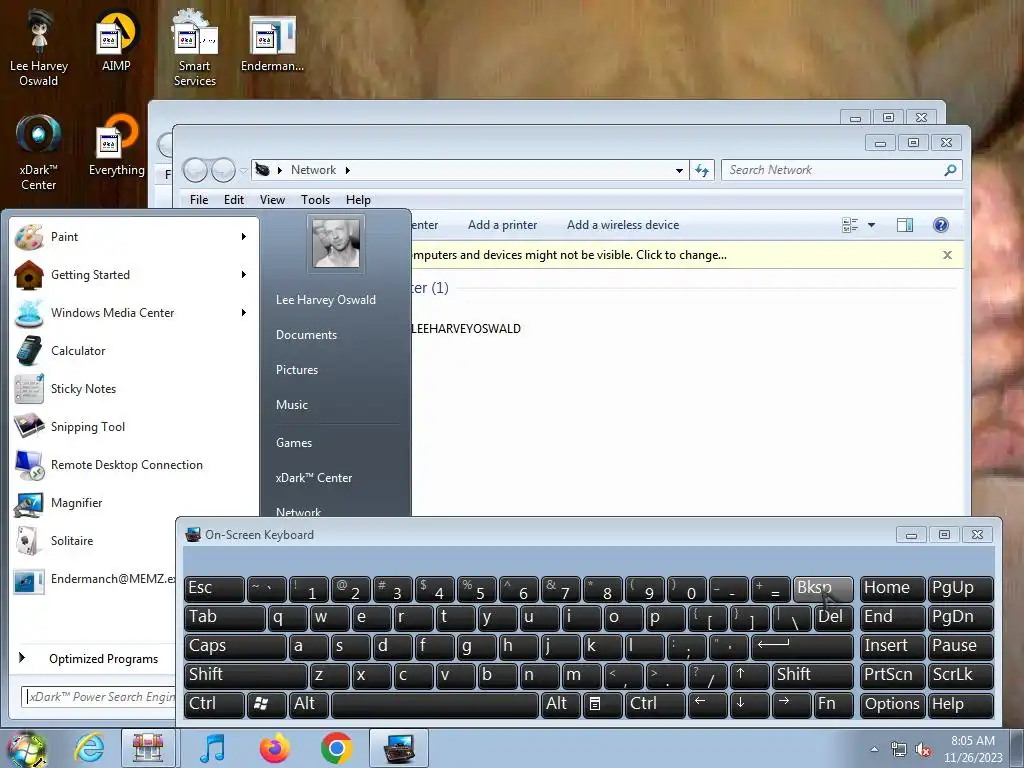Open the AIMP desktop shortcut
The image size is (1024, 768).
click(116, 41)
